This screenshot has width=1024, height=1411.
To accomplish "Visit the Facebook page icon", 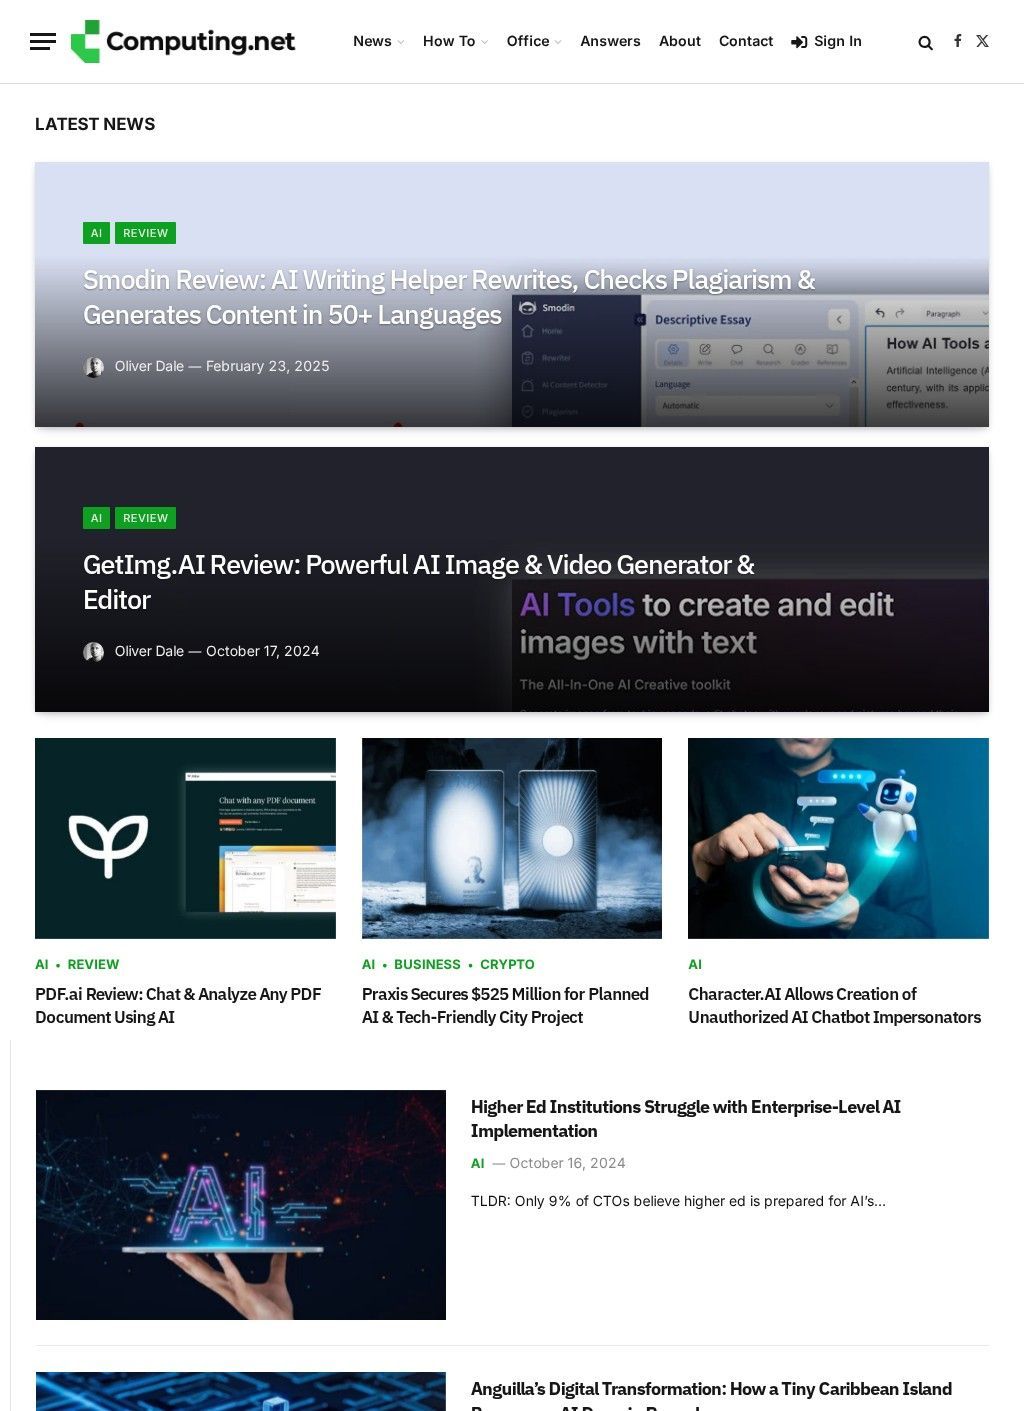I will 957,41.
